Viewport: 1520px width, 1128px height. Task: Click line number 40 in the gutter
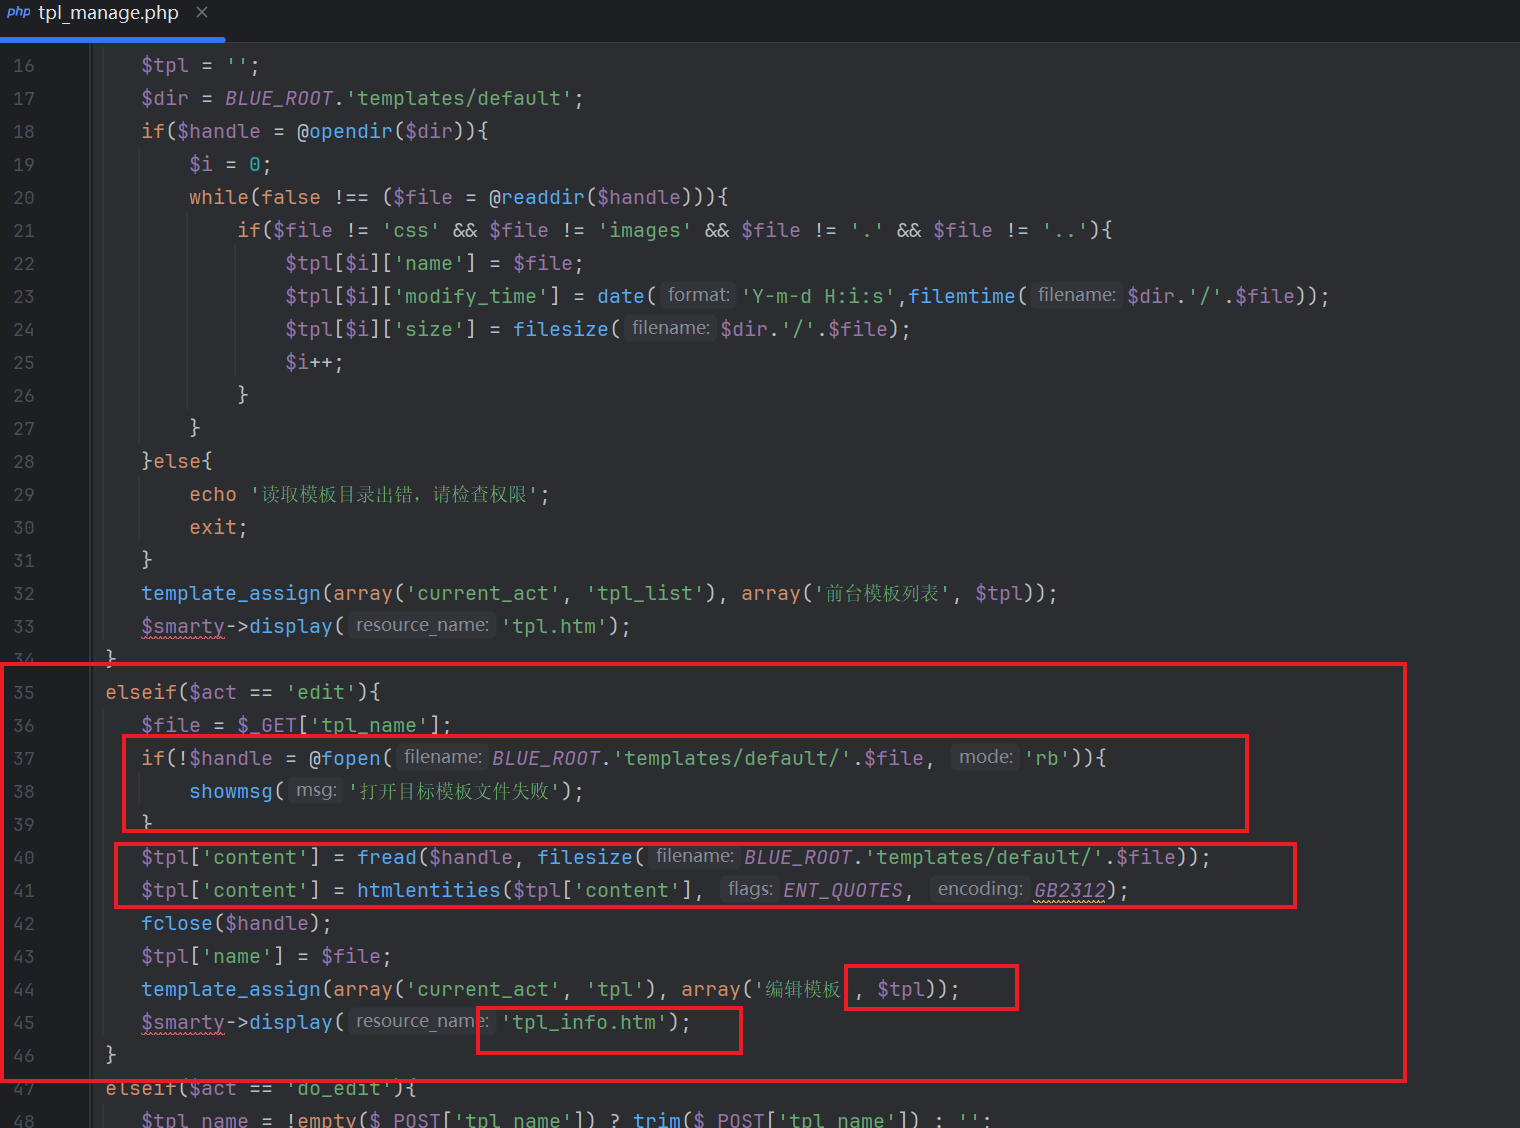pos(24,857)
